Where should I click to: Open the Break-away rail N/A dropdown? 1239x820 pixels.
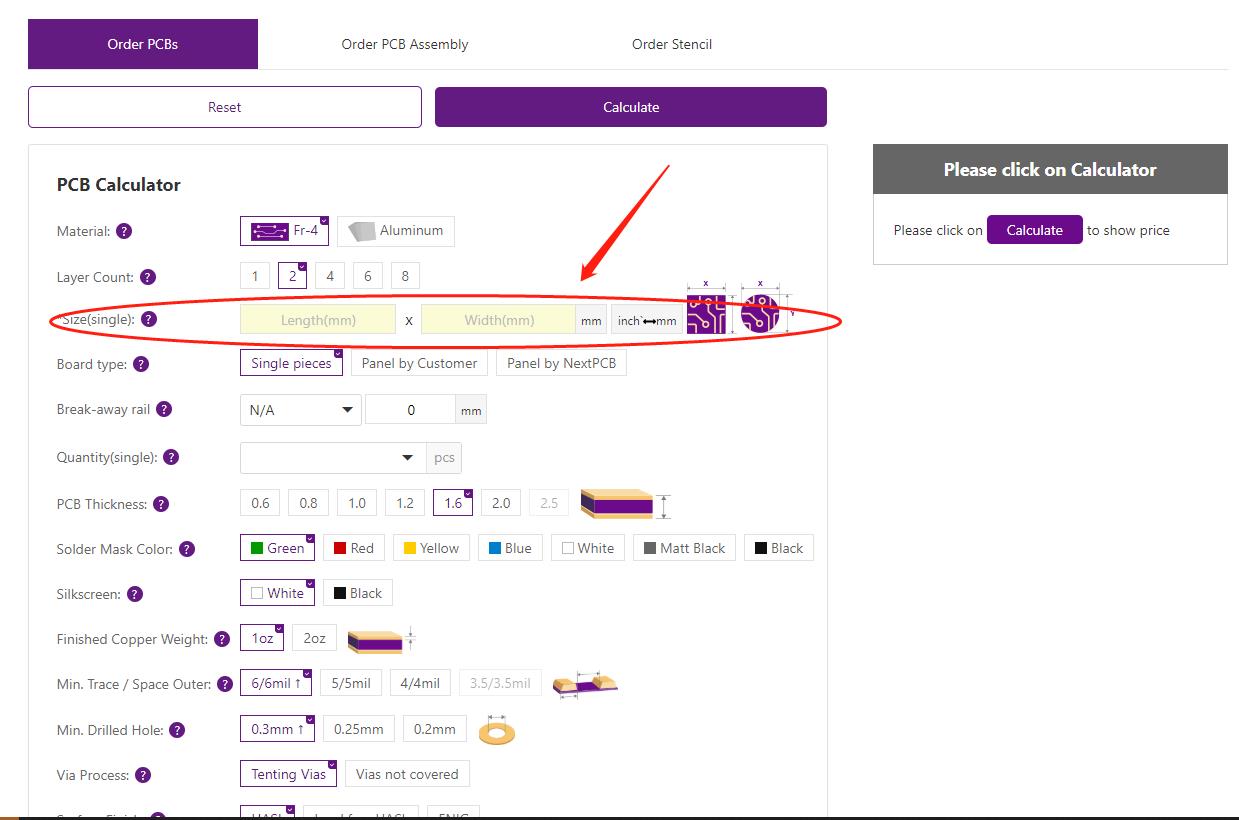(301, 410)
